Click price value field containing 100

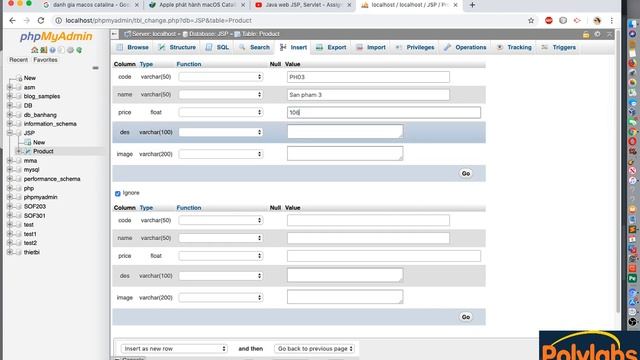pos(384,112)
